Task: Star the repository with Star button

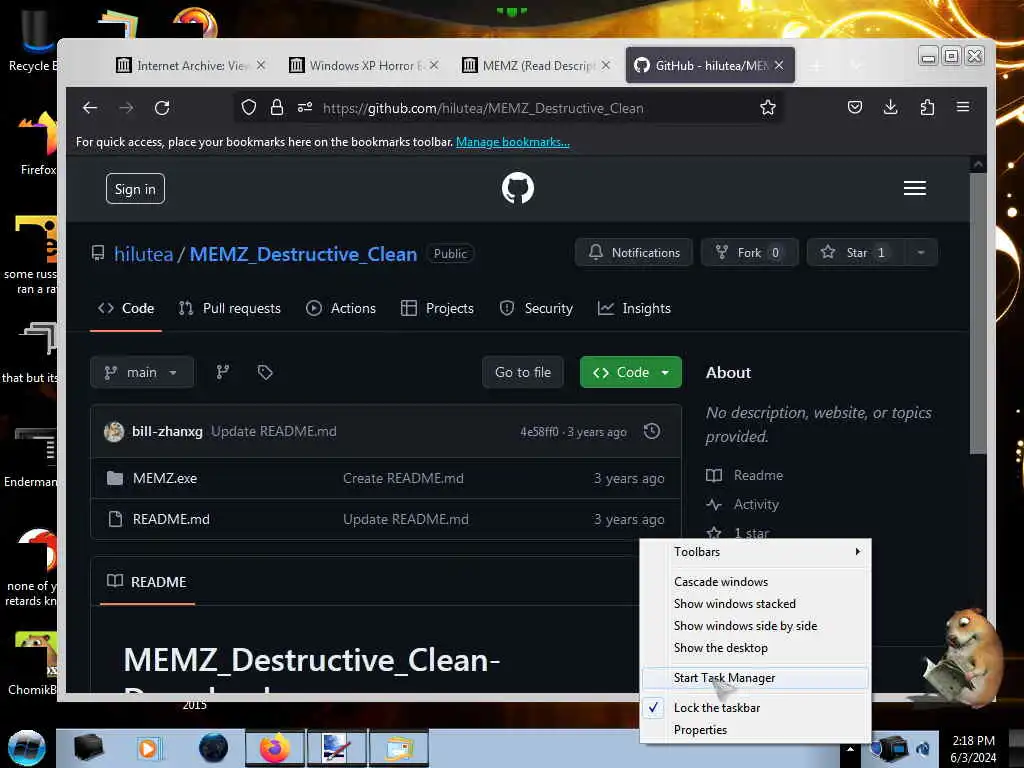Action: point(856,253)
